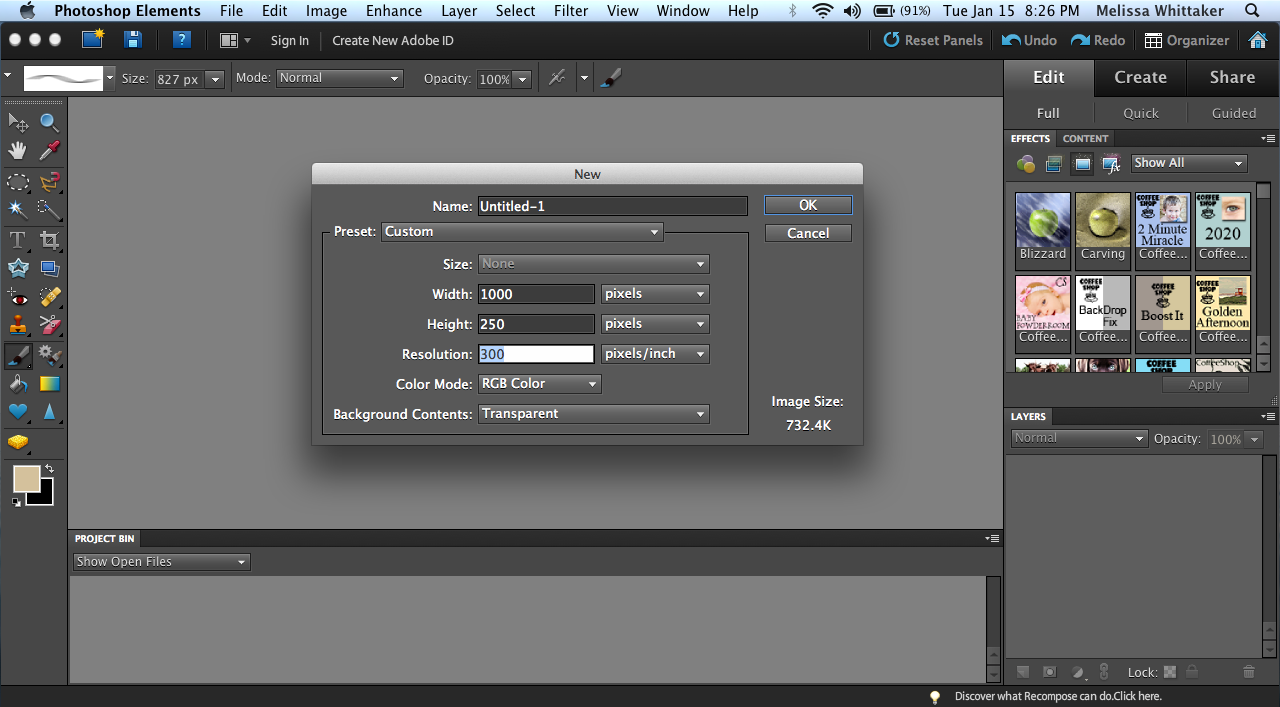Screen dimensions: 1280x707
Task: Reset to default colors mini swatch
Action: click(x=16, y=502)
